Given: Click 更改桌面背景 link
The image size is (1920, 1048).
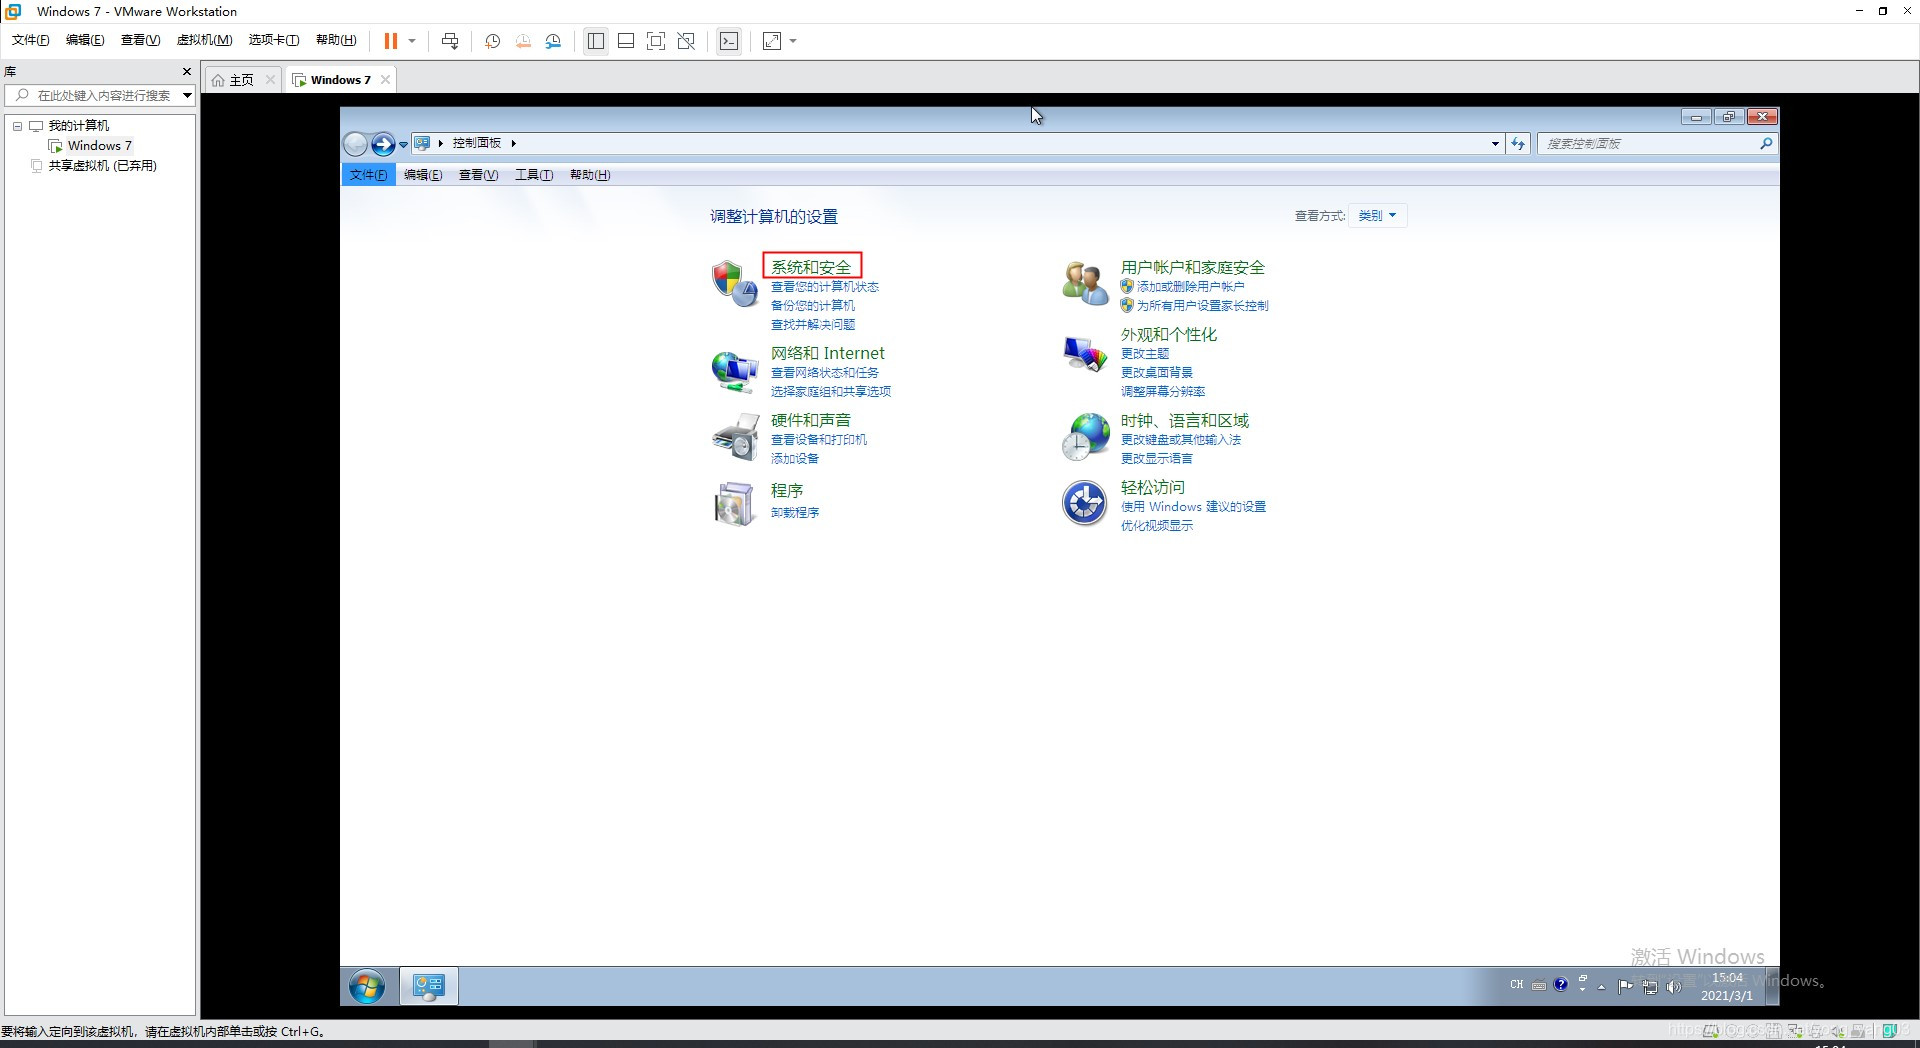Looking at the screenshot, I should pos(1156,373).
